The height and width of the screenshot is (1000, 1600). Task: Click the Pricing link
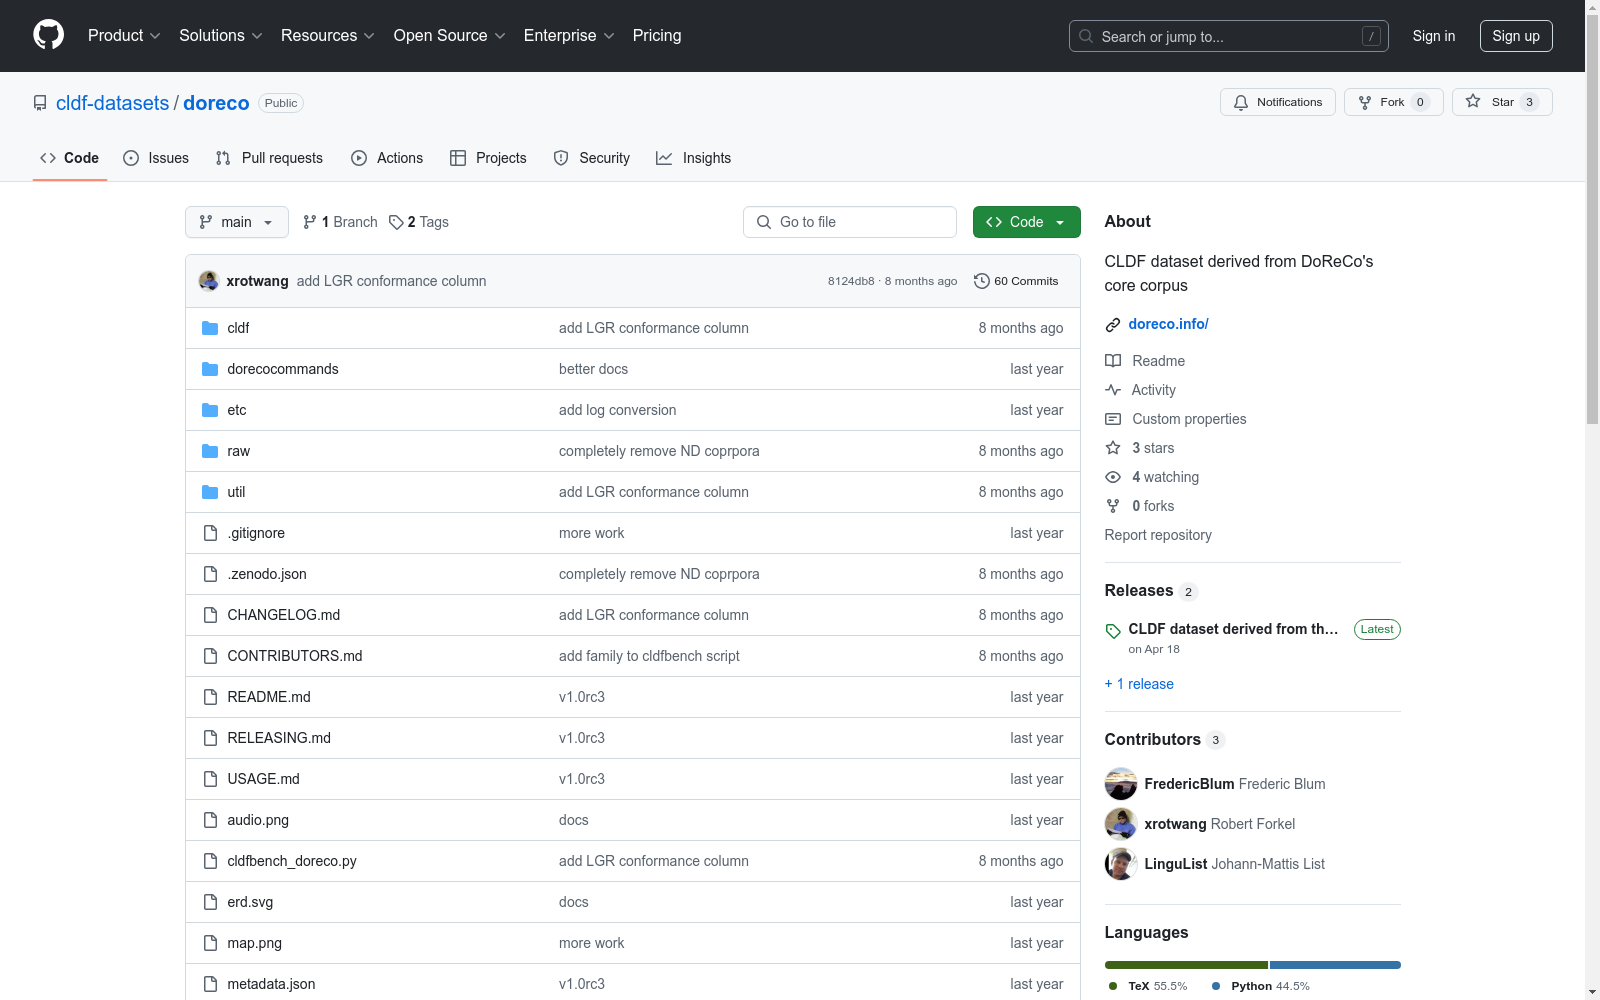657,36
